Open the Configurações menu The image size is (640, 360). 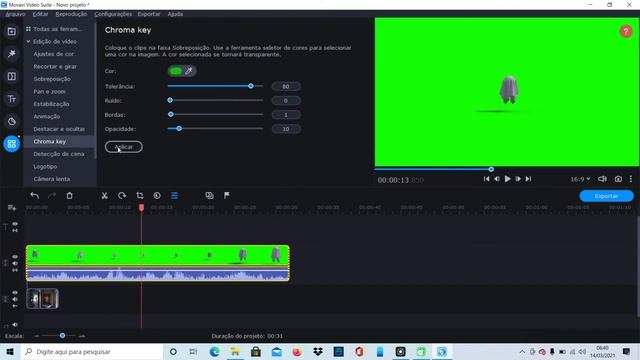tap(113, 14)
